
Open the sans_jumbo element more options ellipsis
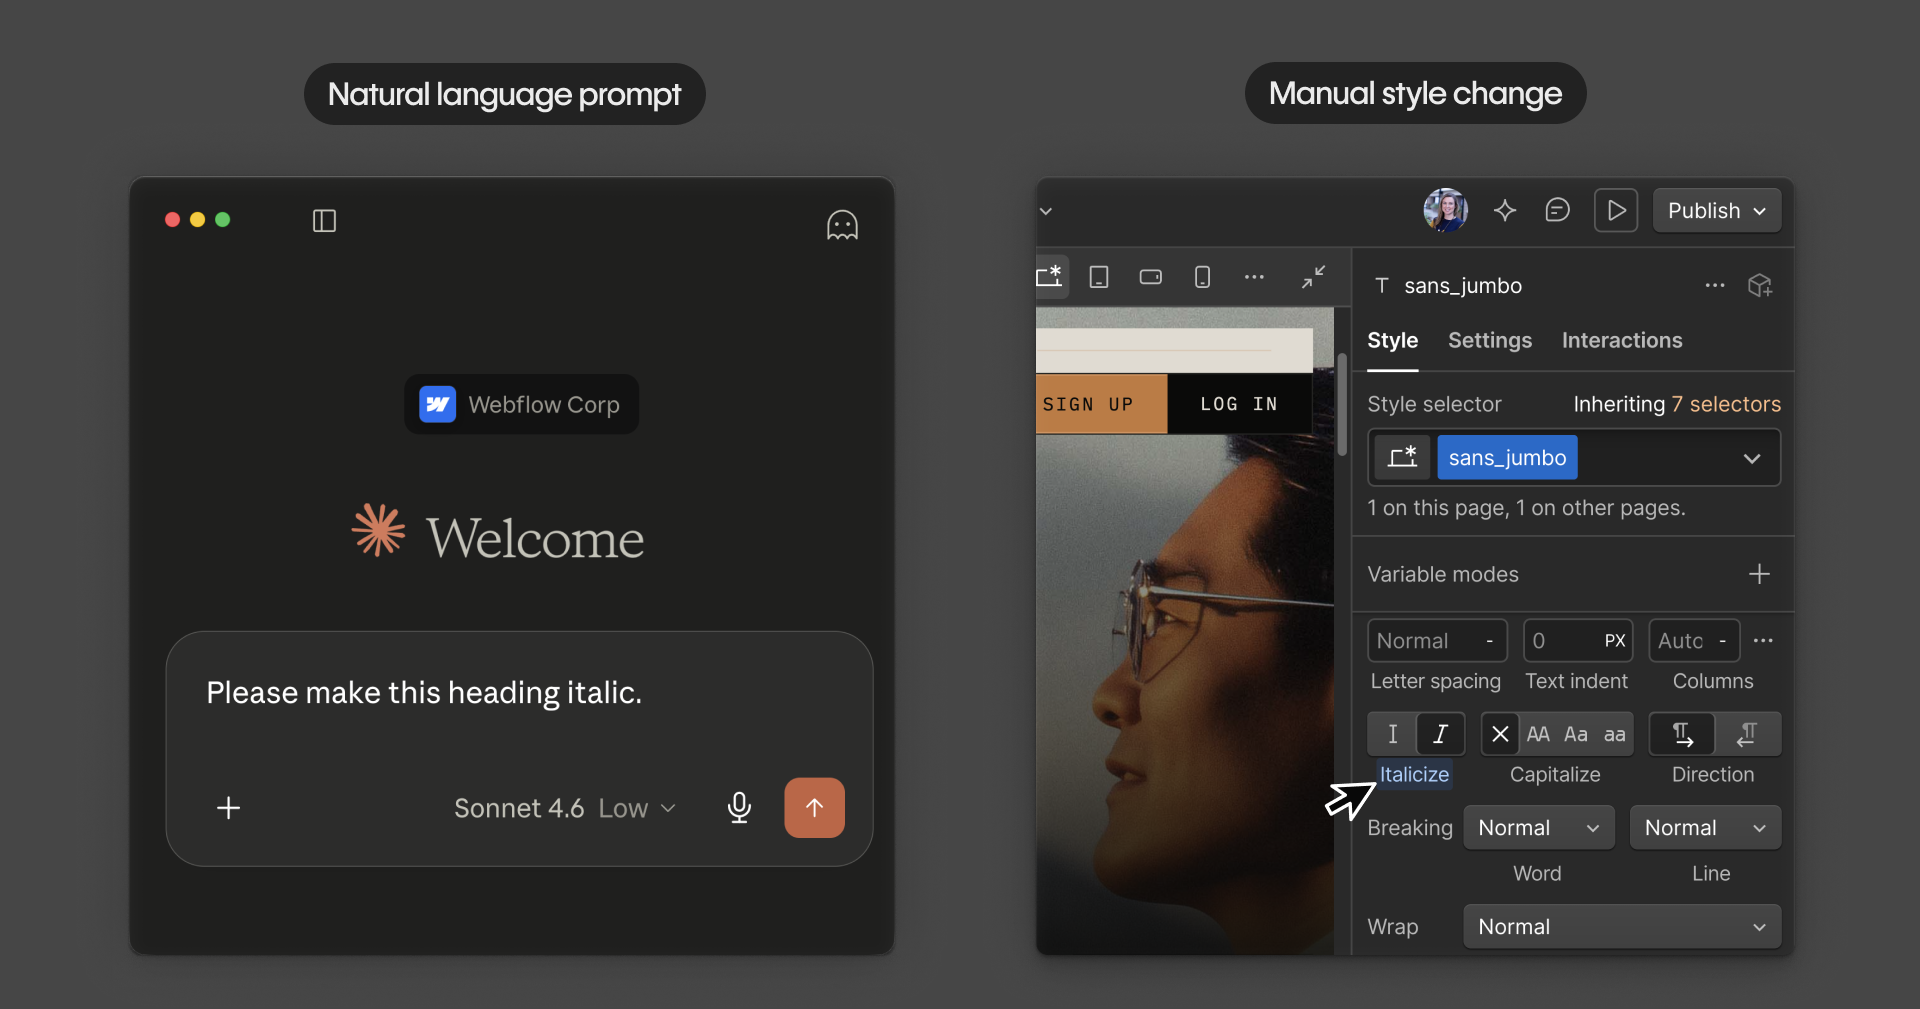[1715, 286]
